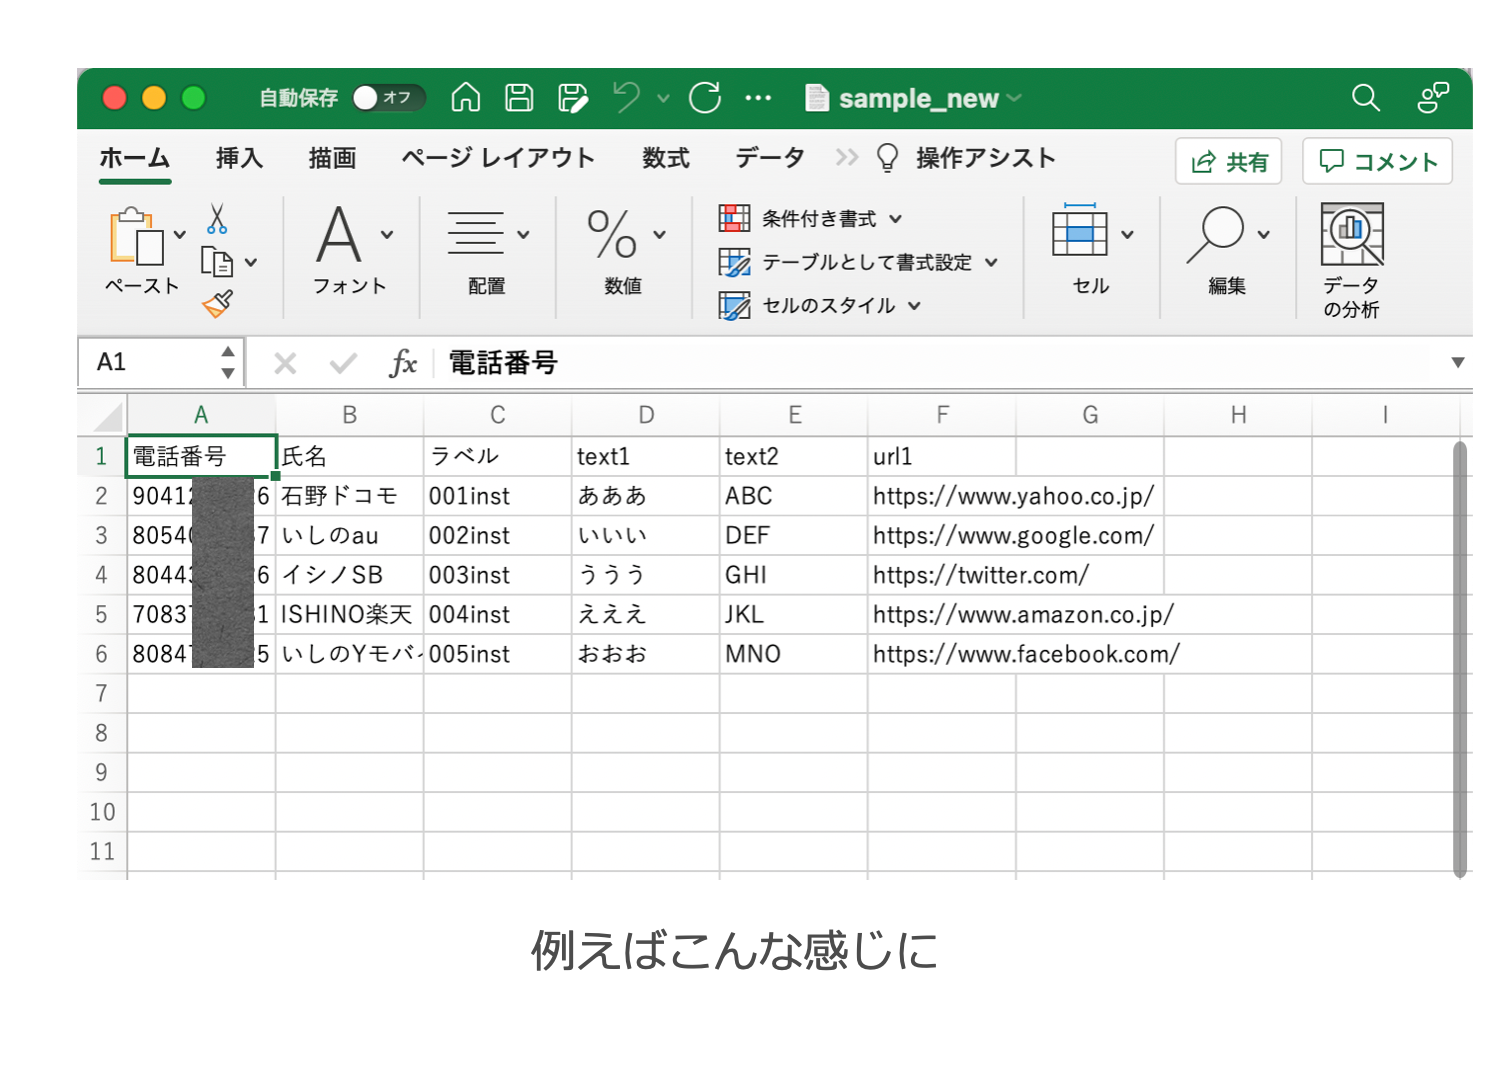Image resolution: width=1512 pixels, height=1086 pixels.
Task: Click the Save floppy disk icon
Action: pos(518,98)
